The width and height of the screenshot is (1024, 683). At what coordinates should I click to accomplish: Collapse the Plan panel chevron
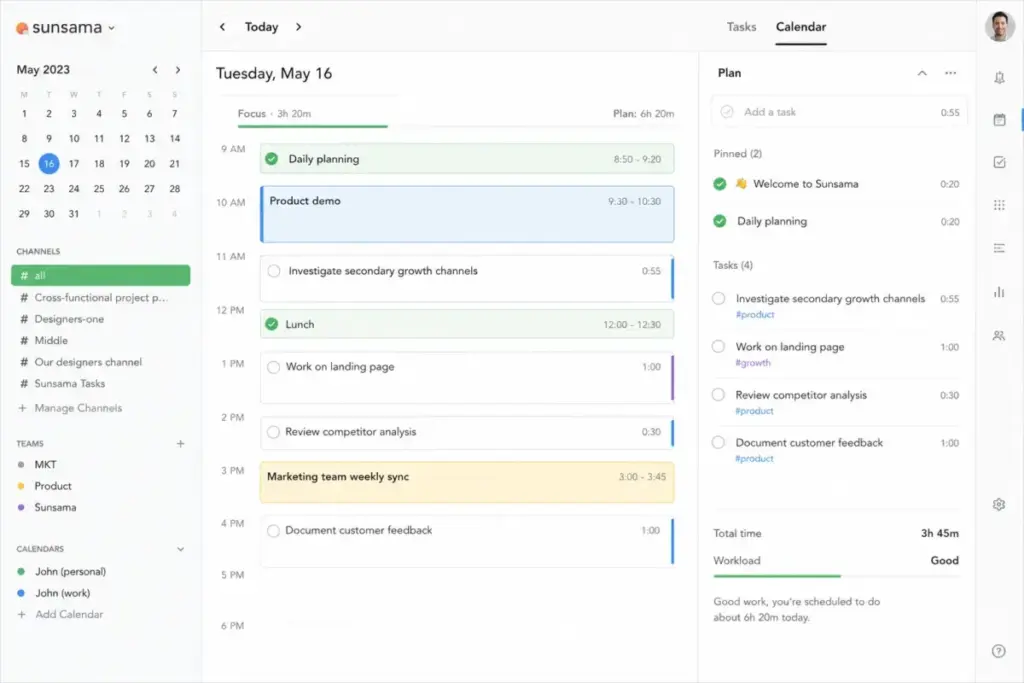click(921, 73)
